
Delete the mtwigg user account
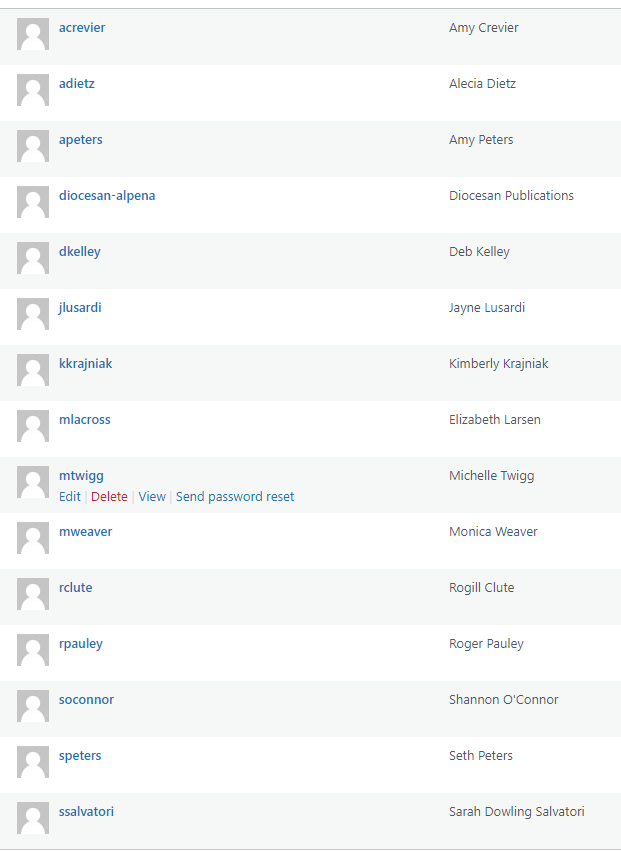point(109,497)
